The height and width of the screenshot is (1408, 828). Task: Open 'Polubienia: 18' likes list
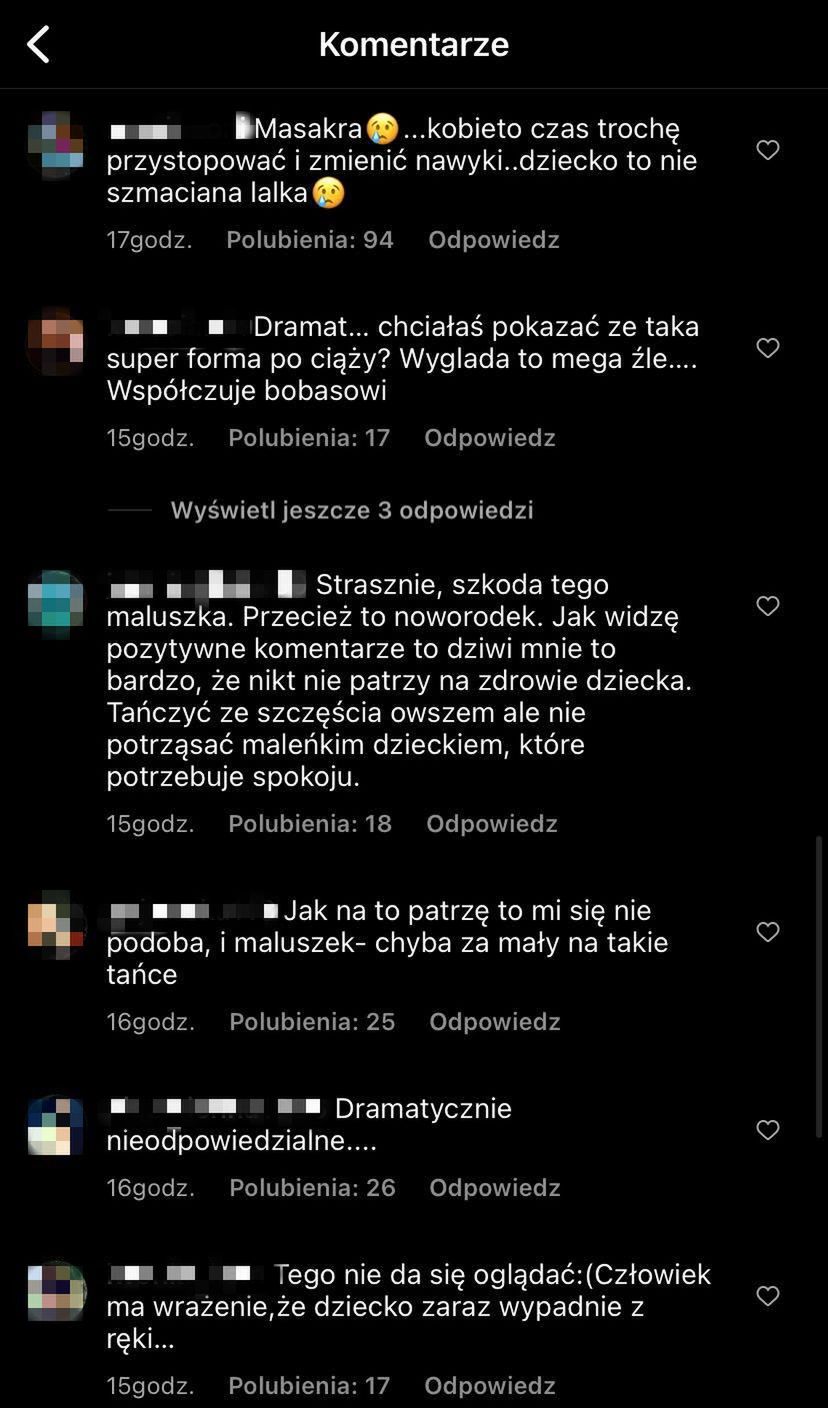(x=310, y=824)
